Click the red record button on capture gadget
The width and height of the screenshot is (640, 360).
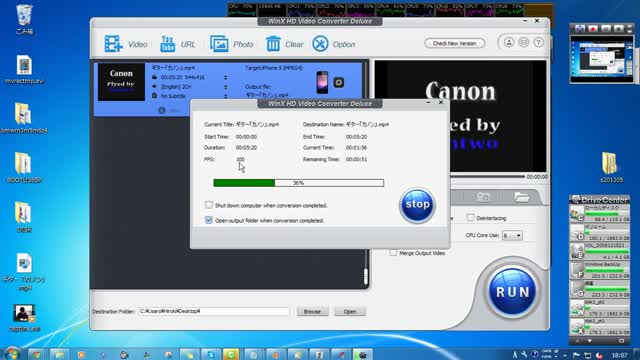pyautogui.click(x=593, y=29)
